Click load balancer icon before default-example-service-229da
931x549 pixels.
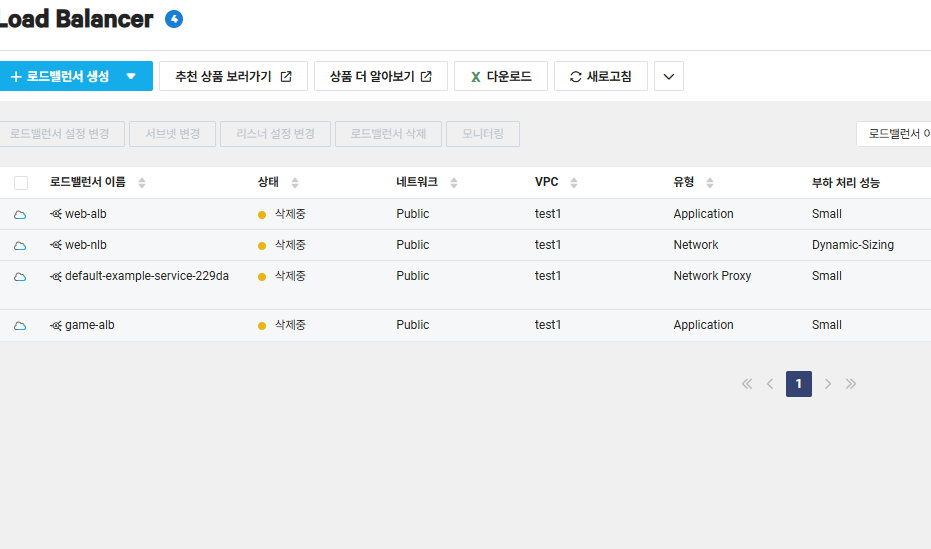(56, 276)
